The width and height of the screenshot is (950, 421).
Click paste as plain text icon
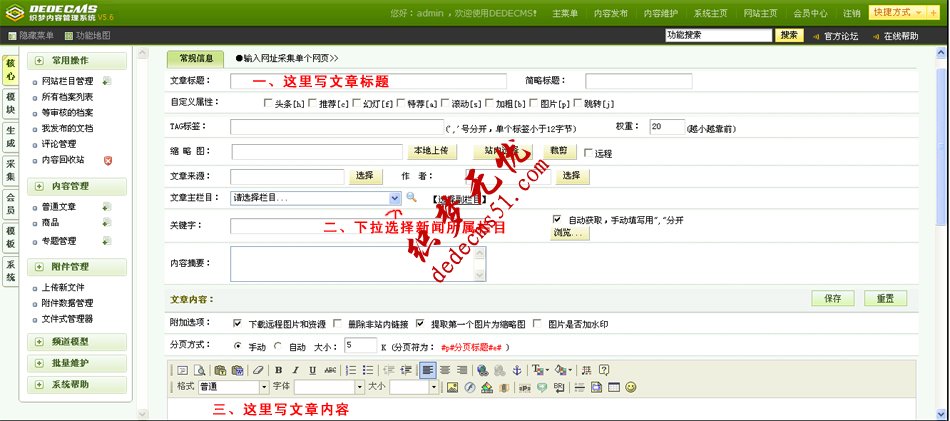pyautogui.click(x=220, y=370)
